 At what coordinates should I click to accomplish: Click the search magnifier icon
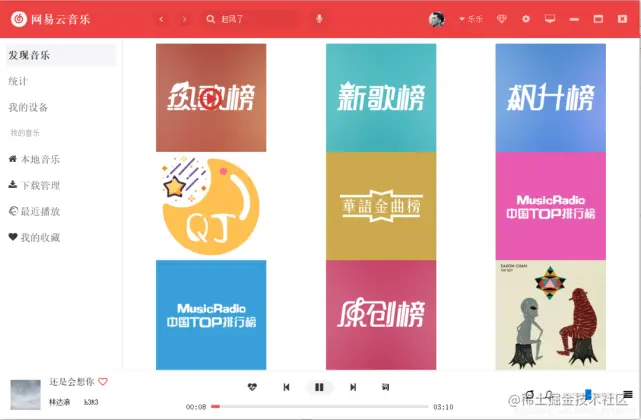click(211, 19)
